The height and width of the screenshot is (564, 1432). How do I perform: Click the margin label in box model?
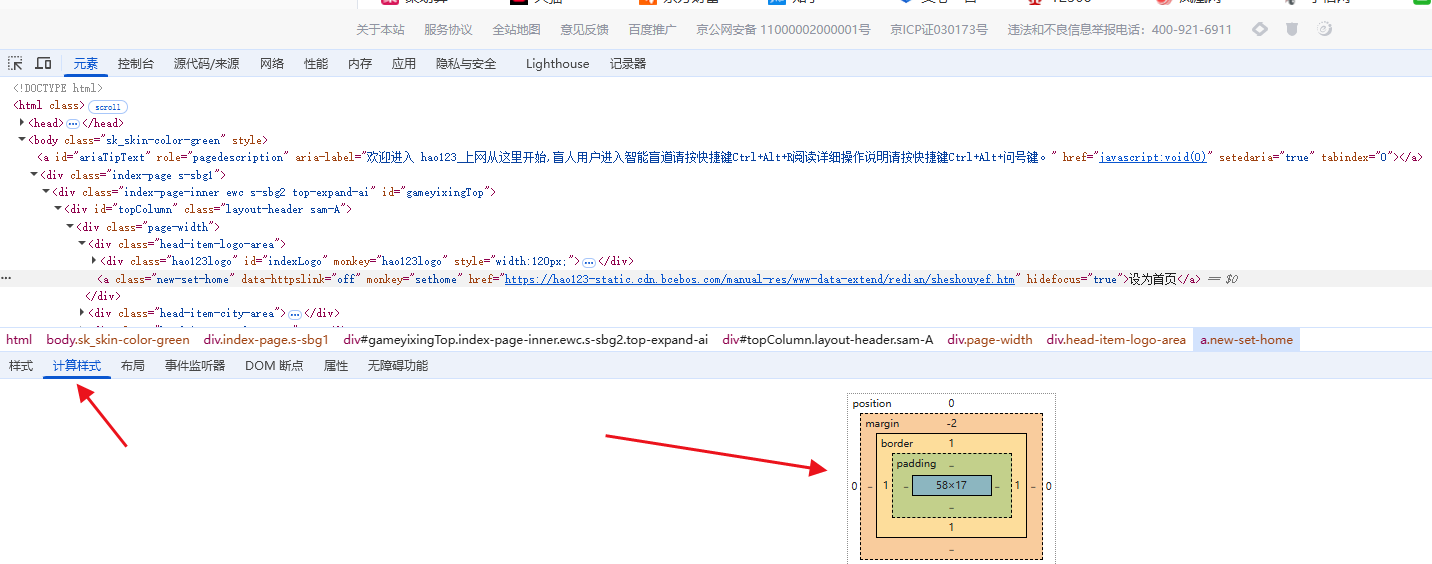coord(882,424)
